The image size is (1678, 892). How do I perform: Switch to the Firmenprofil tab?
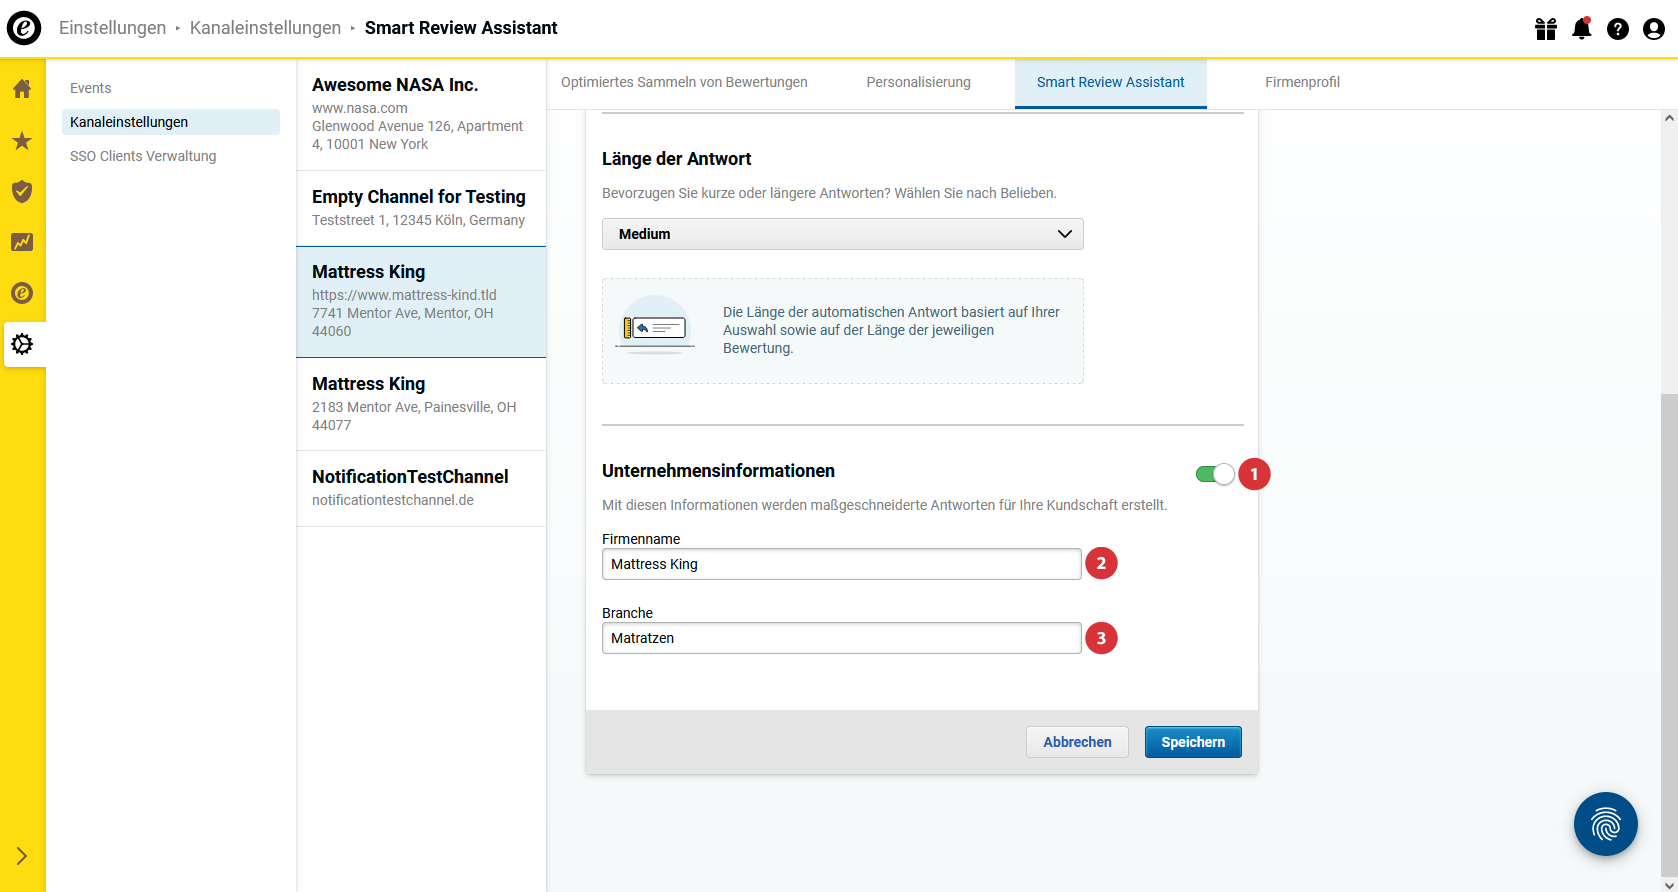(x=1302, y=82)
